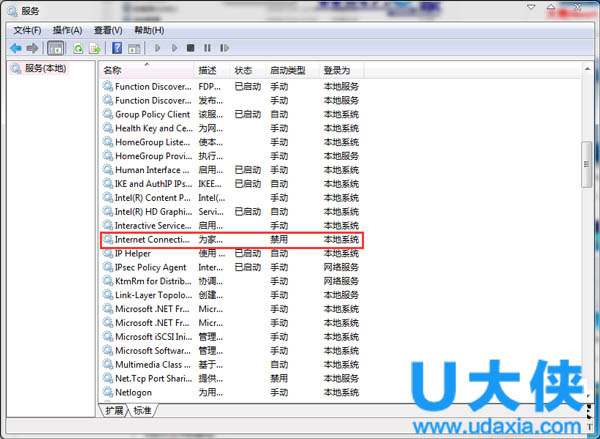This screenshot has width=600, height=439.
Task: Open the 操作(A) menu
Action: (x=68, y=31)
